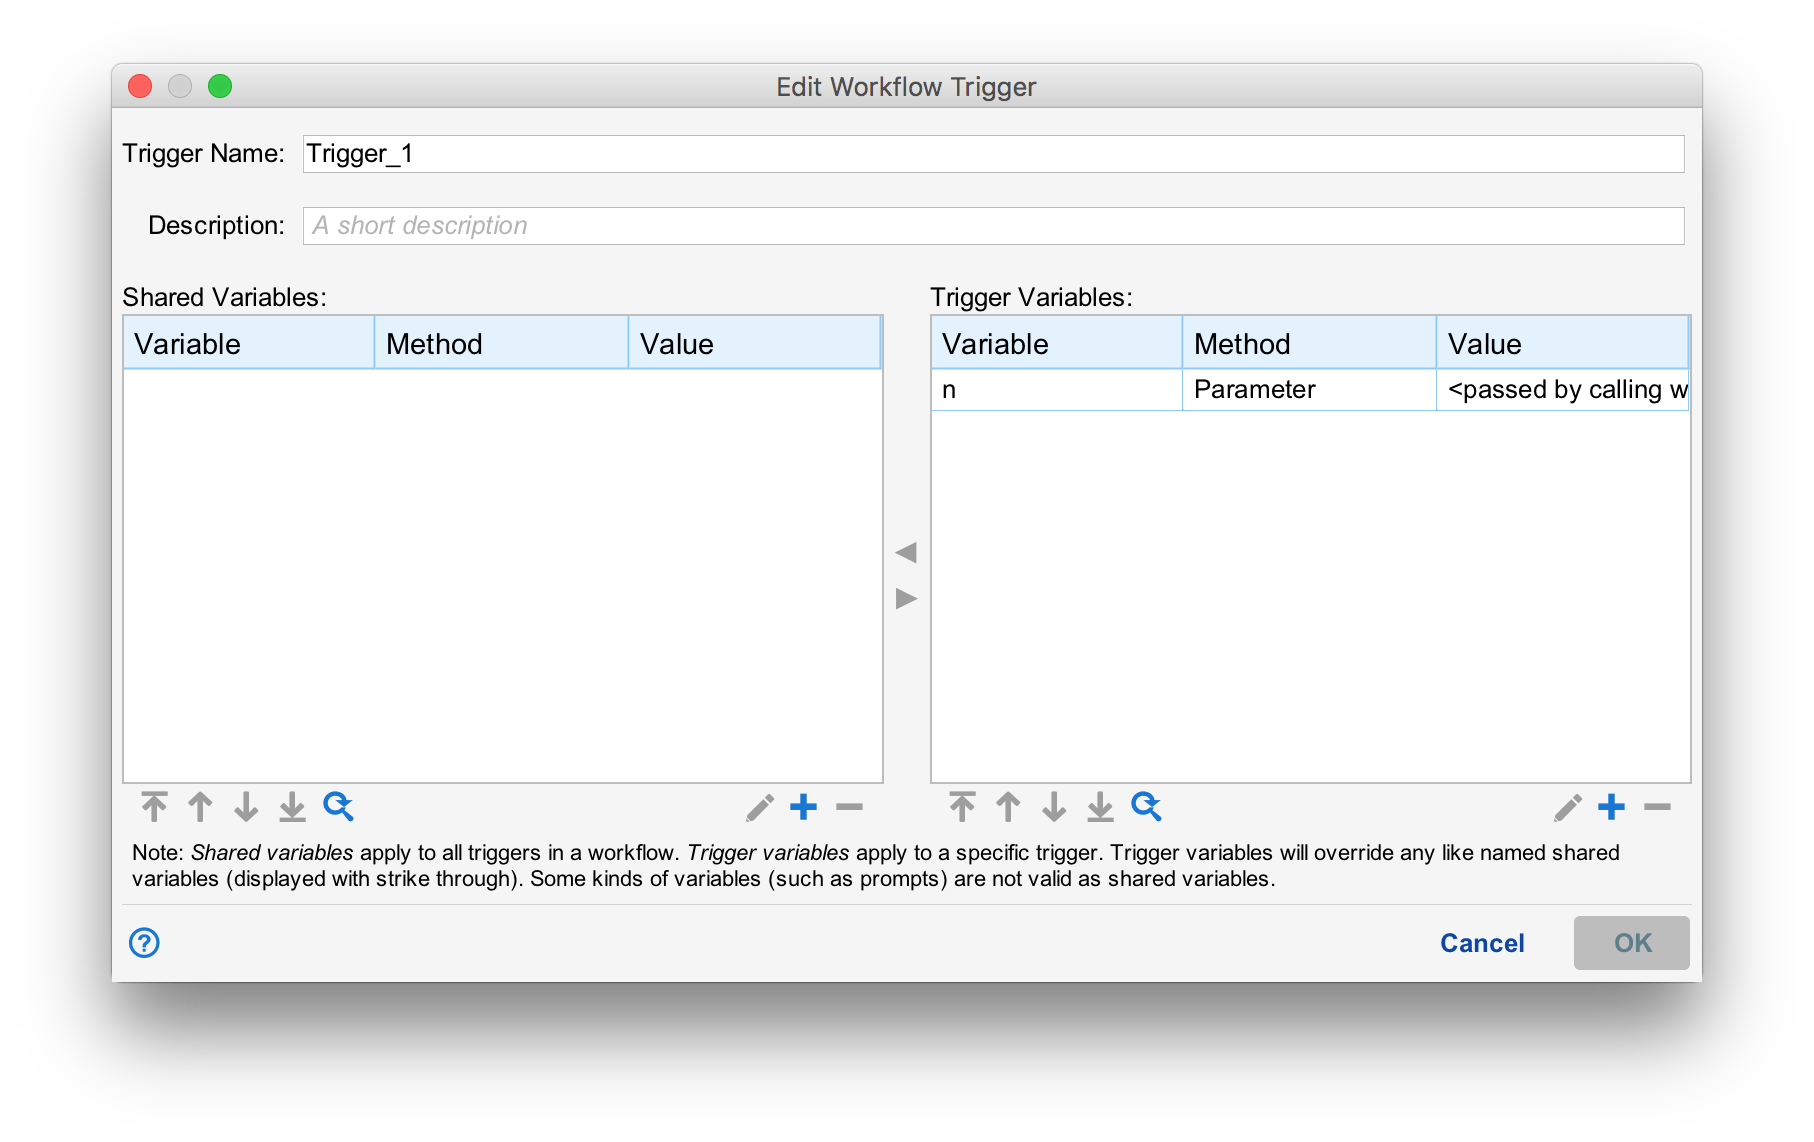Viewport: 1814px width, 1142px height.
Task: Click right arrow to move variable to trigger
Action: coord(906,599)
